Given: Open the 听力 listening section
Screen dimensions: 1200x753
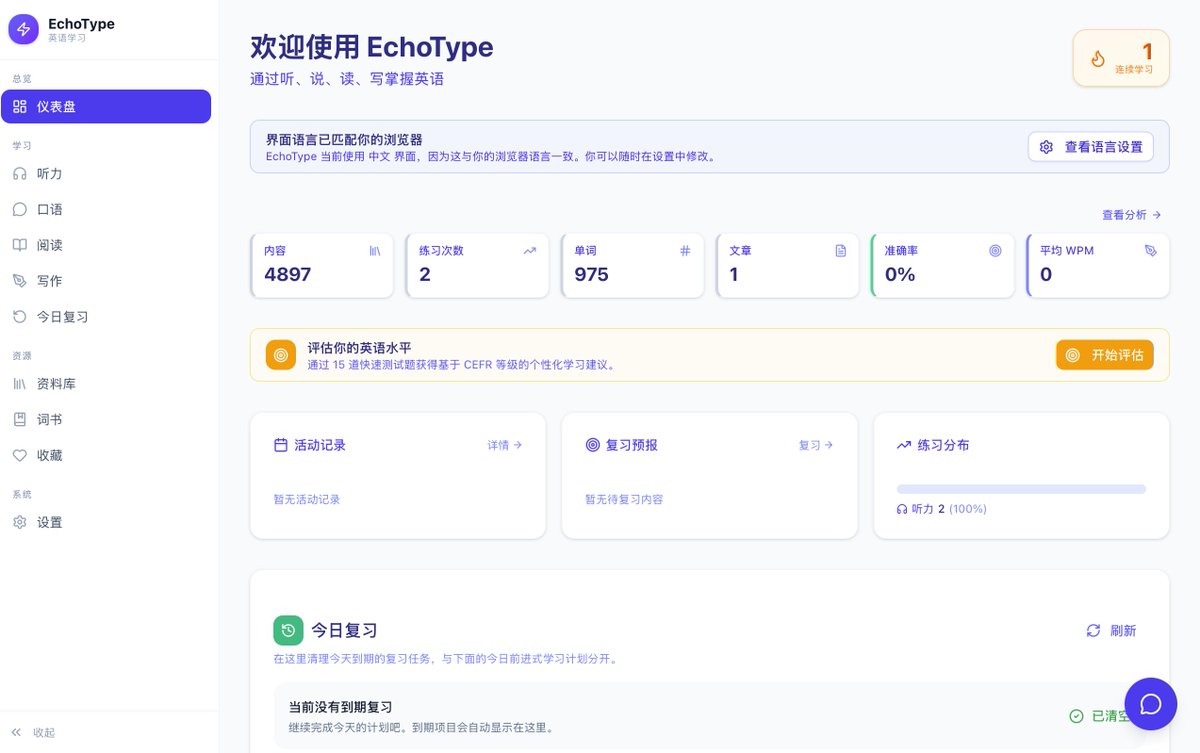Looking at the screenshot, I should [x=106, y=173].
